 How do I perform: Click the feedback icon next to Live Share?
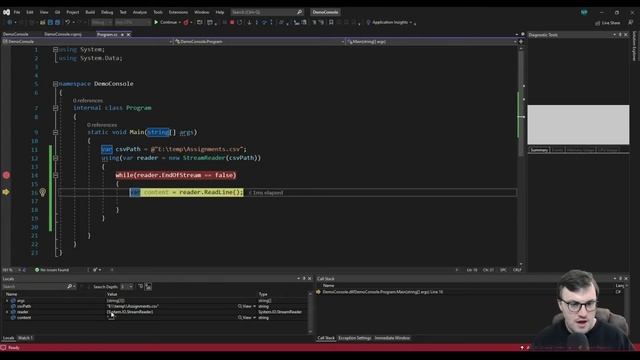click(x=631, y=23)
